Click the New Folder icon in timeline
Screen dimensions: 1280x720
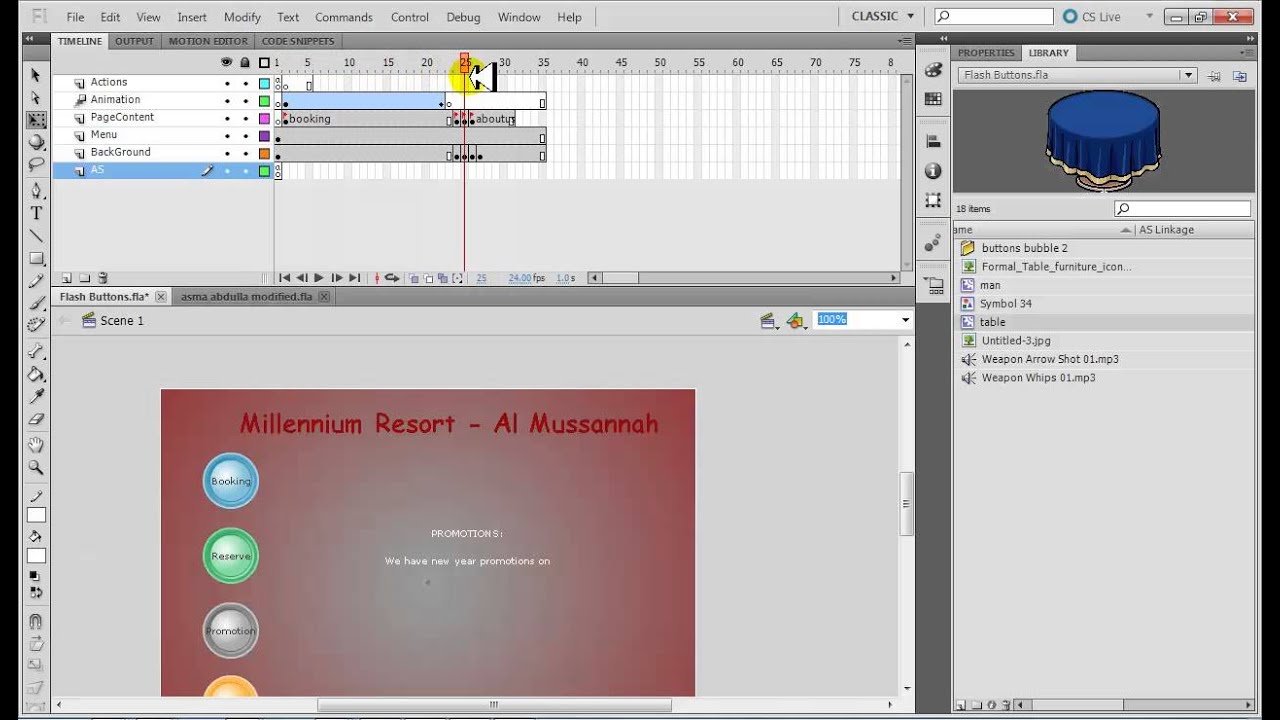point(84,278)
